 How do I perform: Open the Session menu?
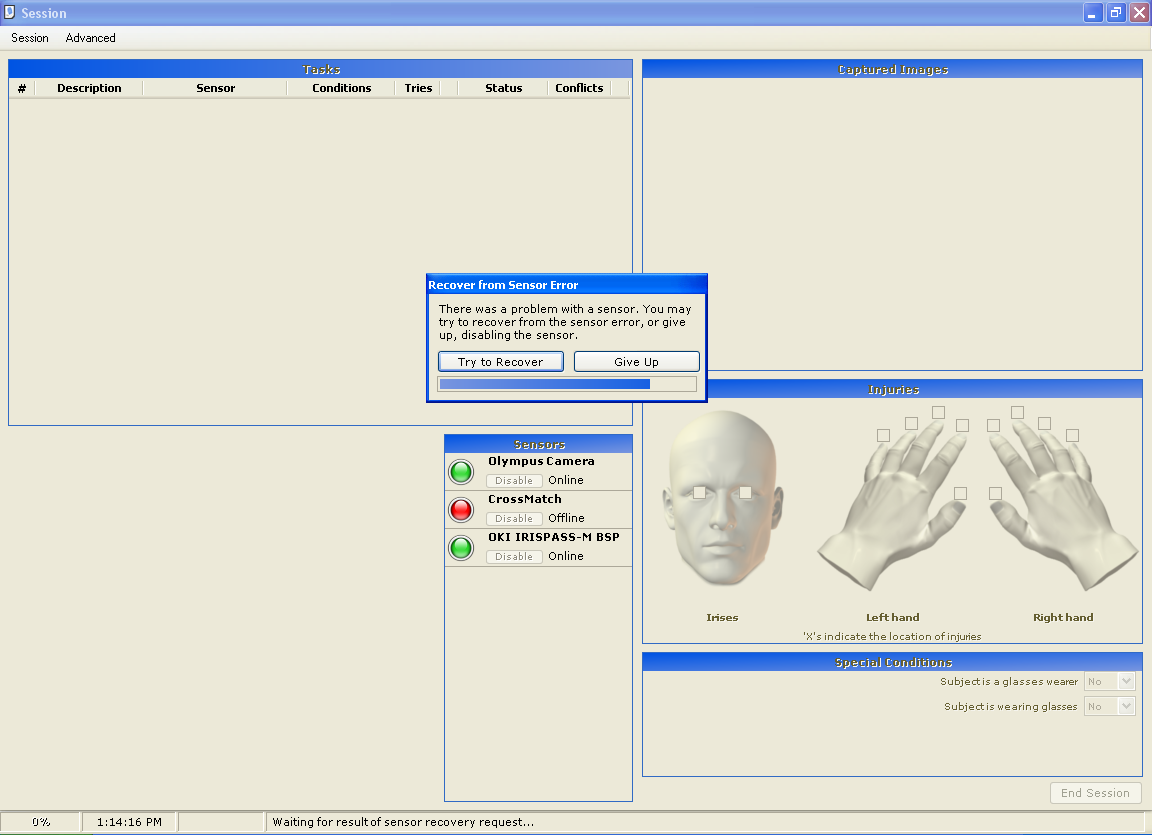pos(30,38)
